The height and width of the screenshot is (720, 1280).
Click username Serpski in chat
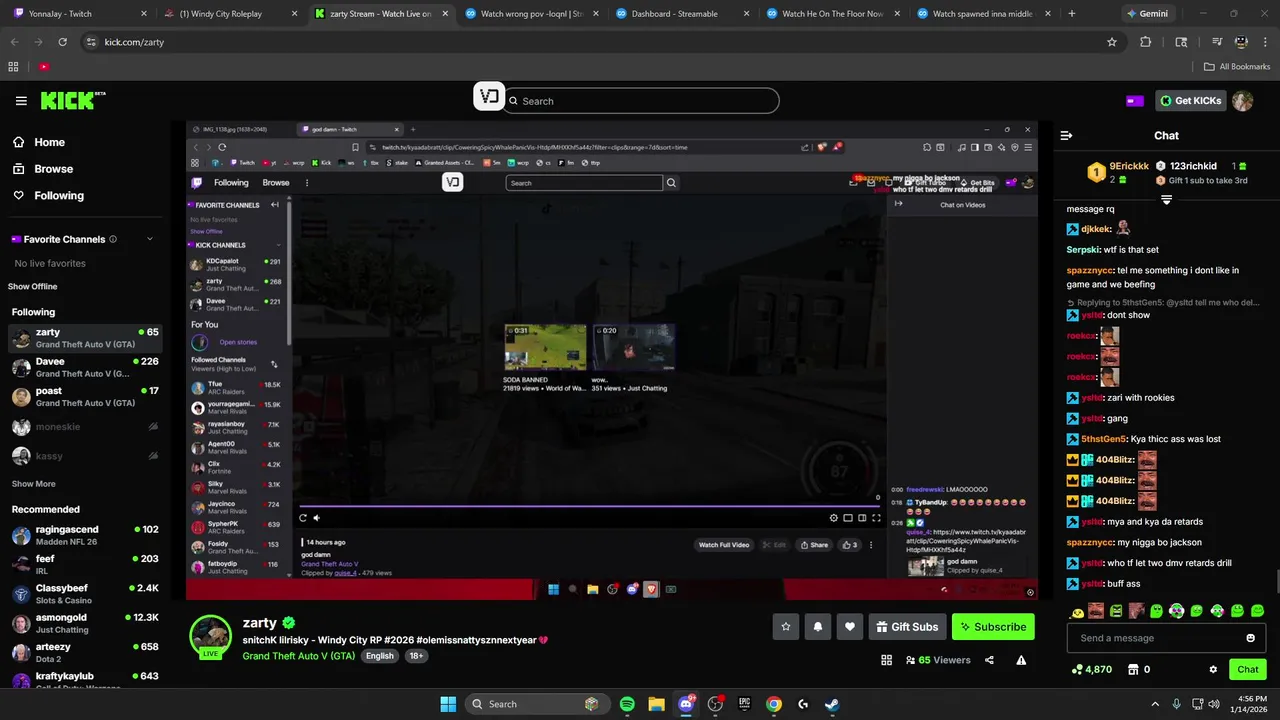[1083, 250]
